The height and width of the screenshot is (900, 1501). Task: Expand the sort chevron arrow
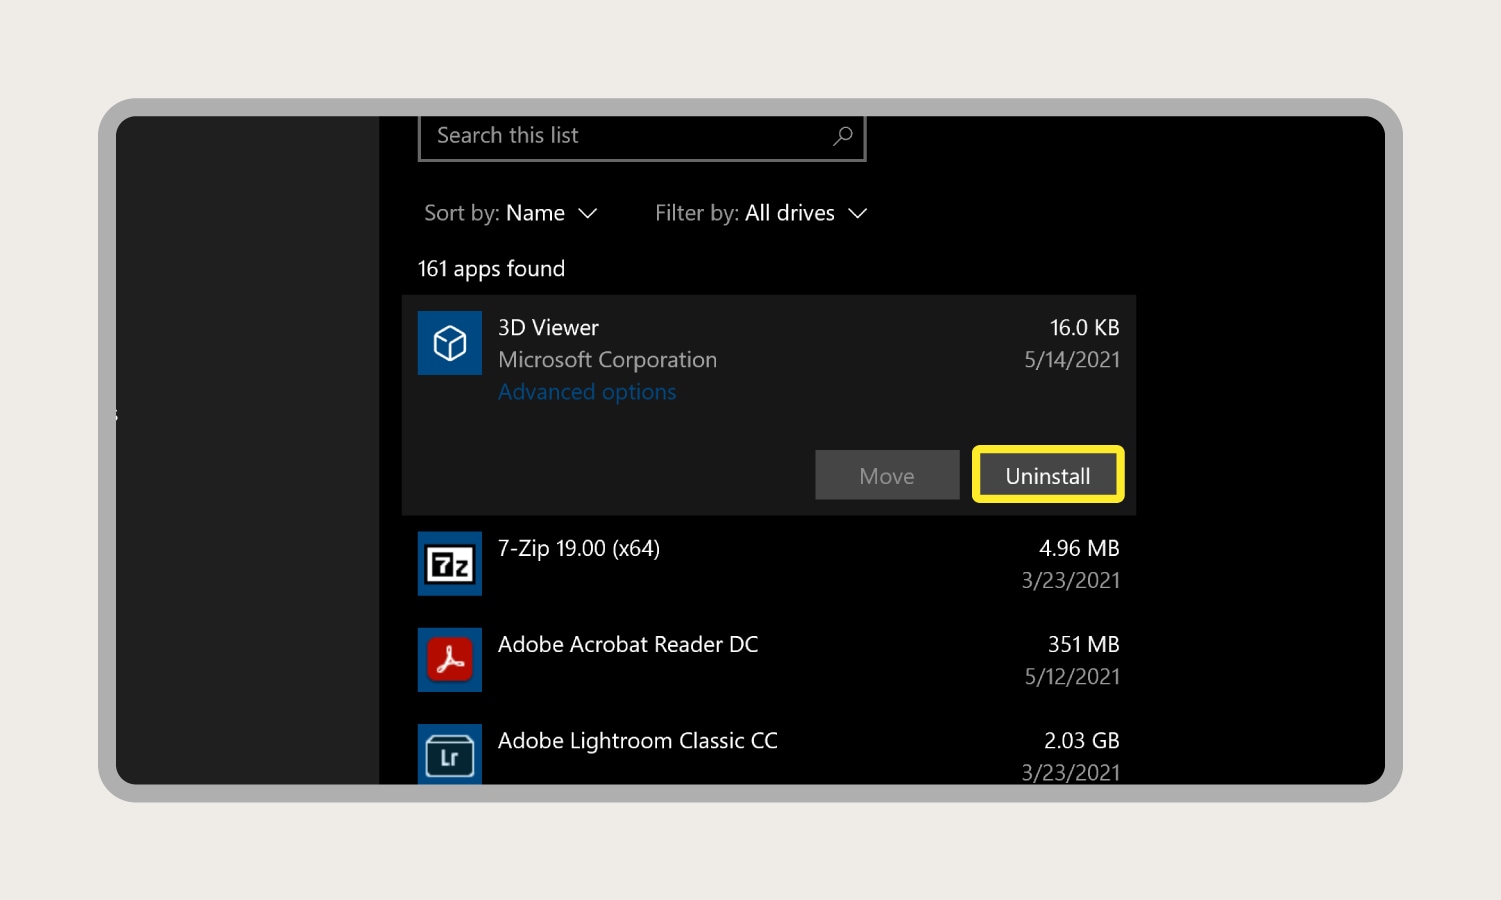[x=588, y=214]
